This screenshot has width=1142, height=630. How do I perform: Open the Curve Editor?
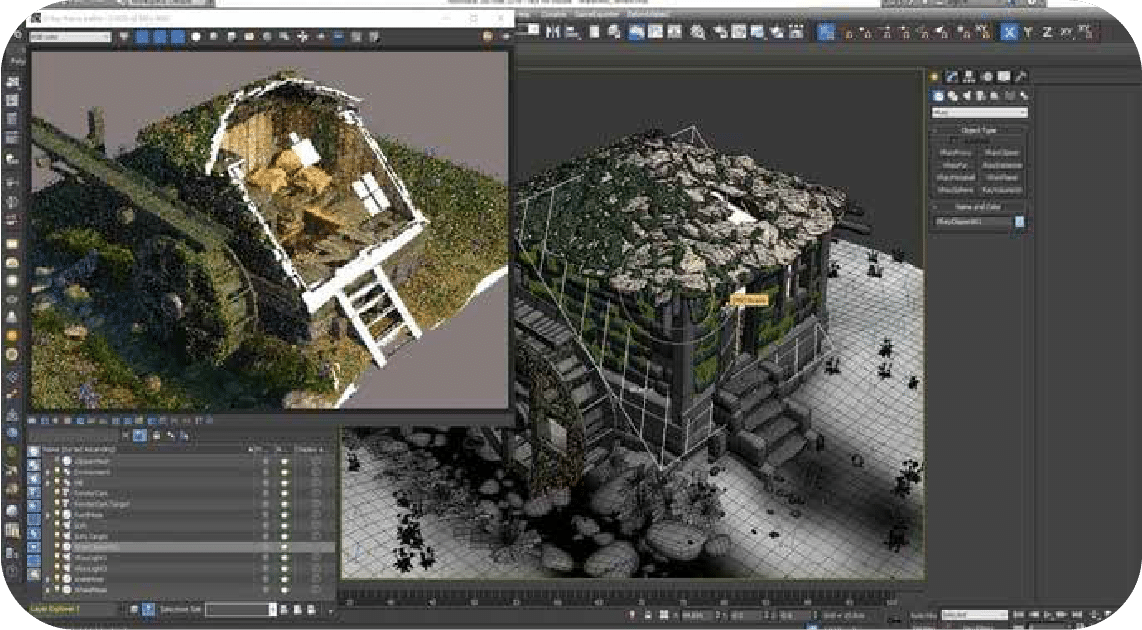(x=655, y=32)
